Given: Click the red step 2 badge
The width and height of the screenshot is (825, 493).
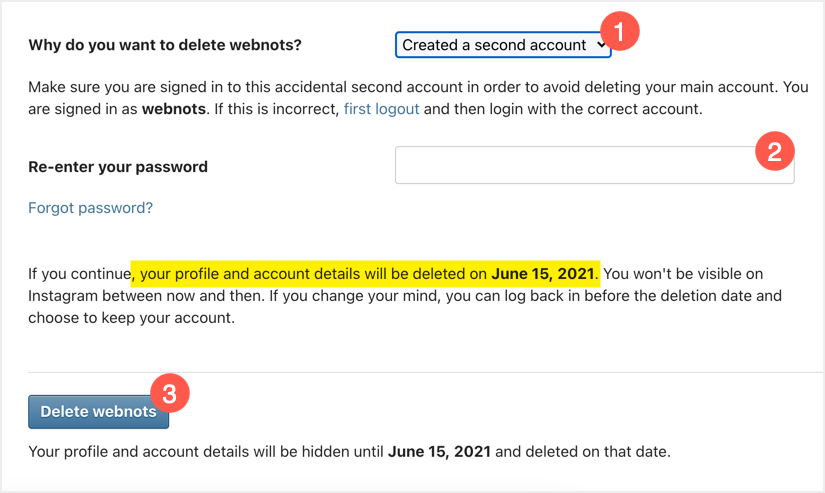Looking at the screenshot, I should point(774,153).
